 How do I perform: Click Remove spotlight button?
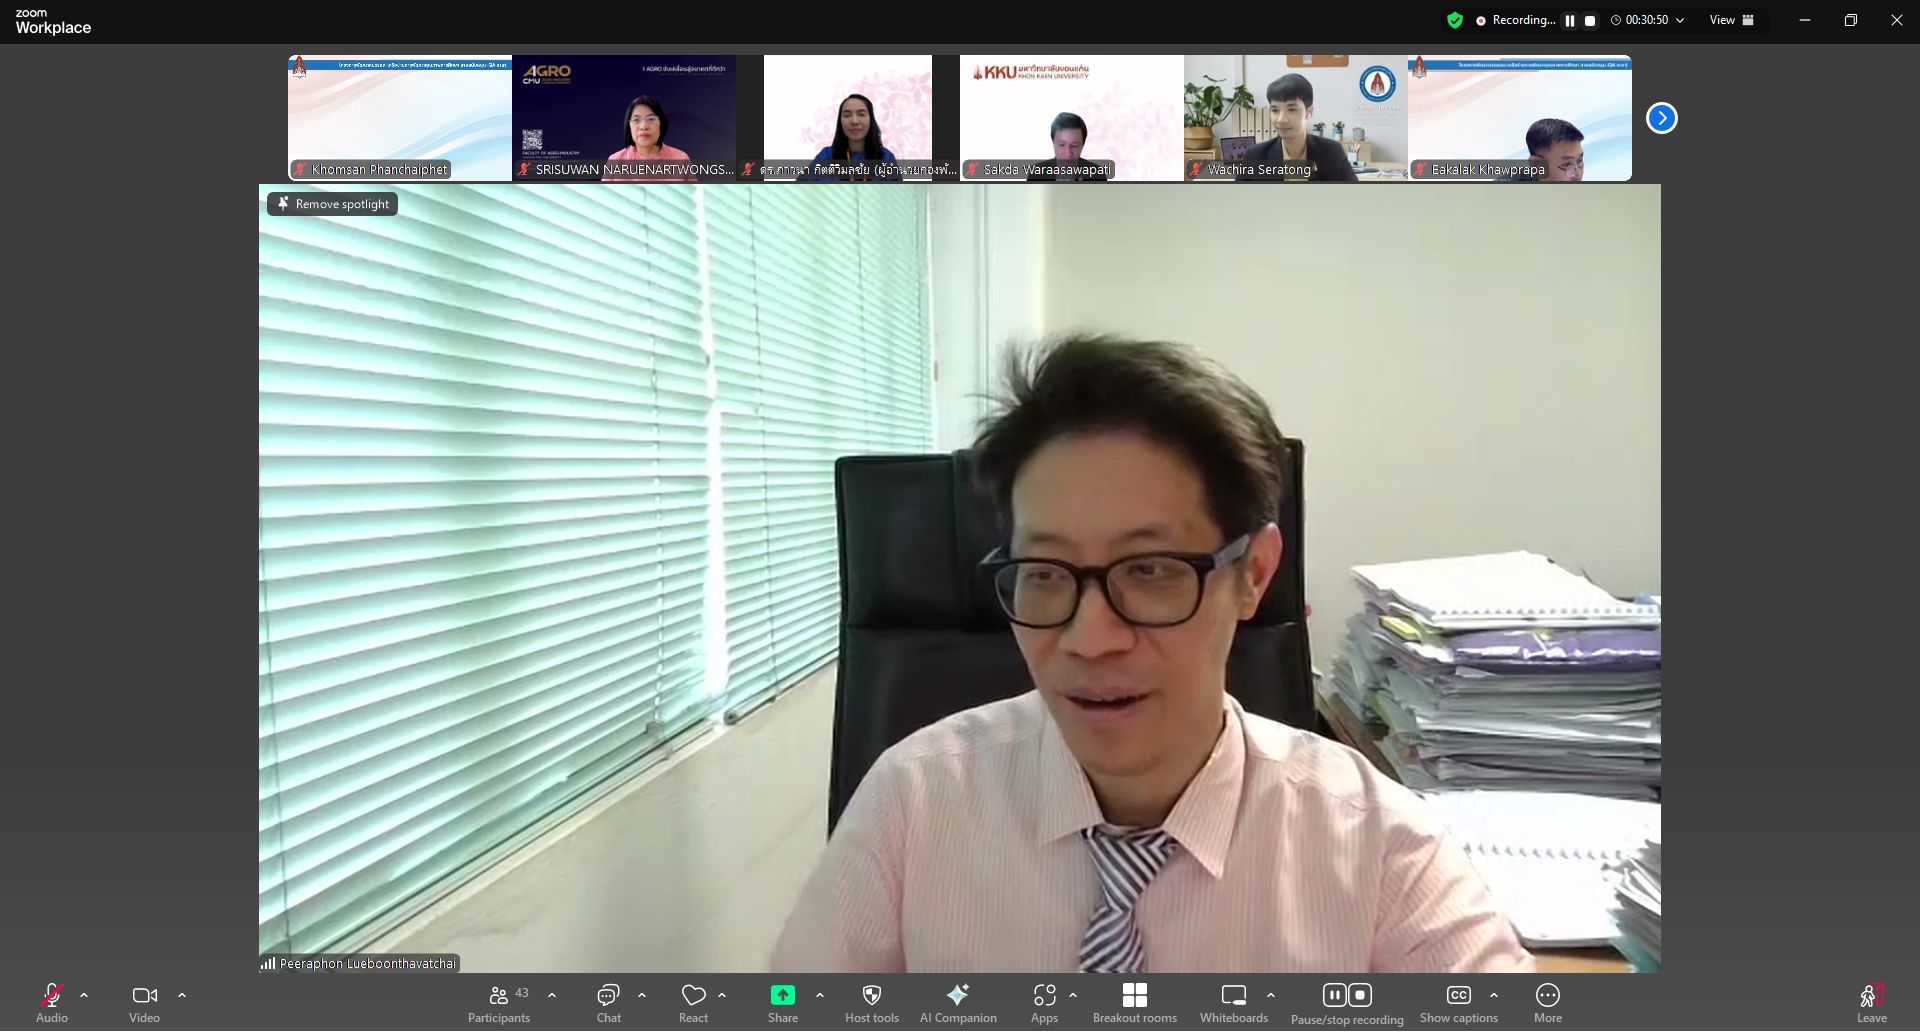(x=333, y=204)
